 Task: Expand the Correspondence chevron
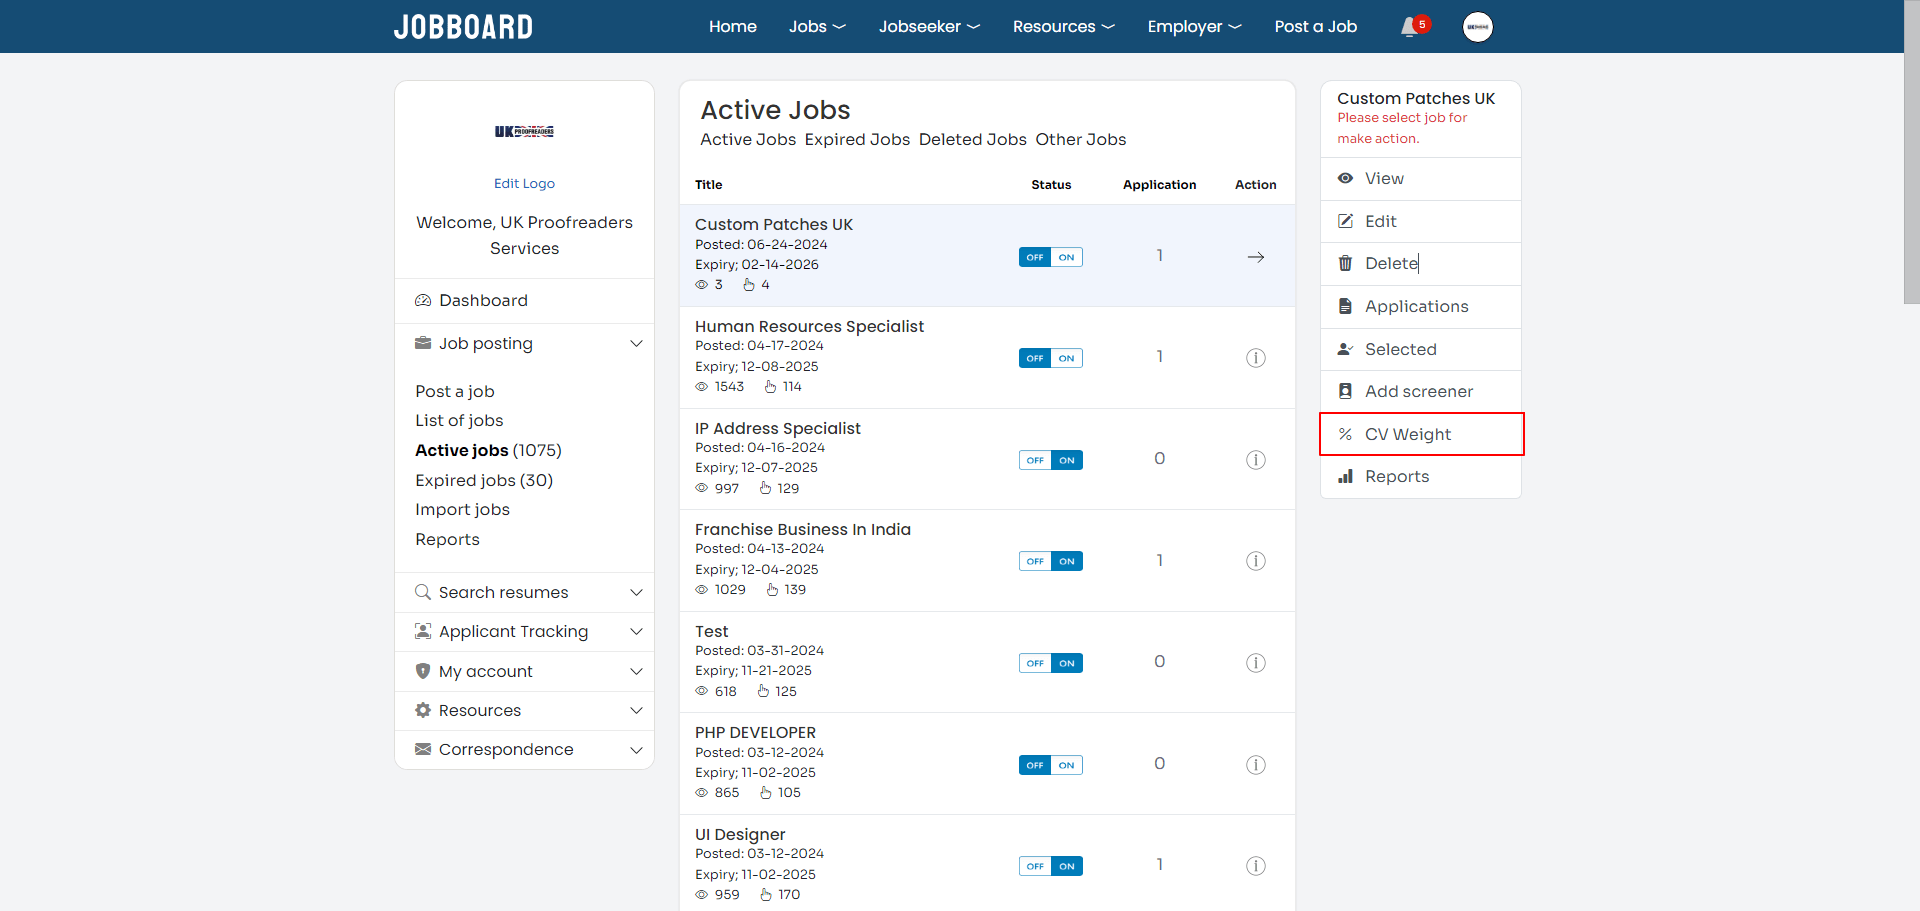(636, 749)
